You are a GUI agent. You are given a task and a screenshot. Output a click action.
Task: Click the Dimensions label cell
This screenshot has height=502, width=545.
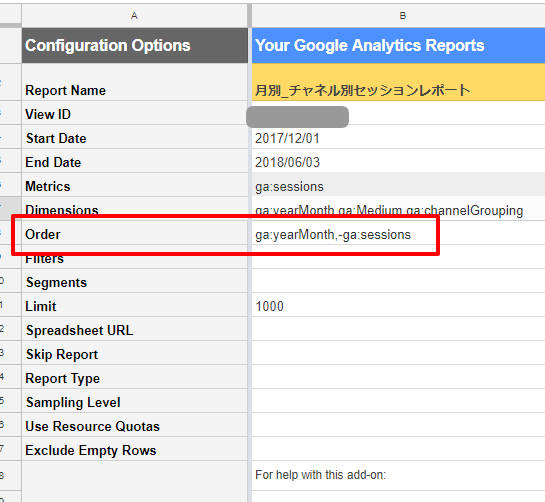tap(135, 209)
